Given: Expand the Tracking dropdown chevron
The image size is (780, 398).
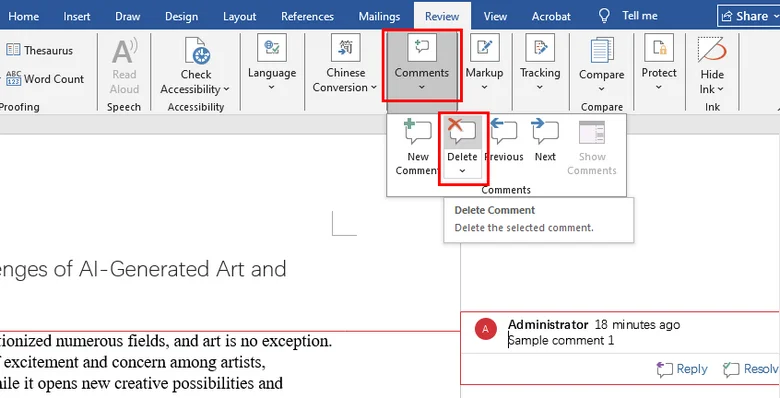Looking at the screenshot, I should coord(540,88).
